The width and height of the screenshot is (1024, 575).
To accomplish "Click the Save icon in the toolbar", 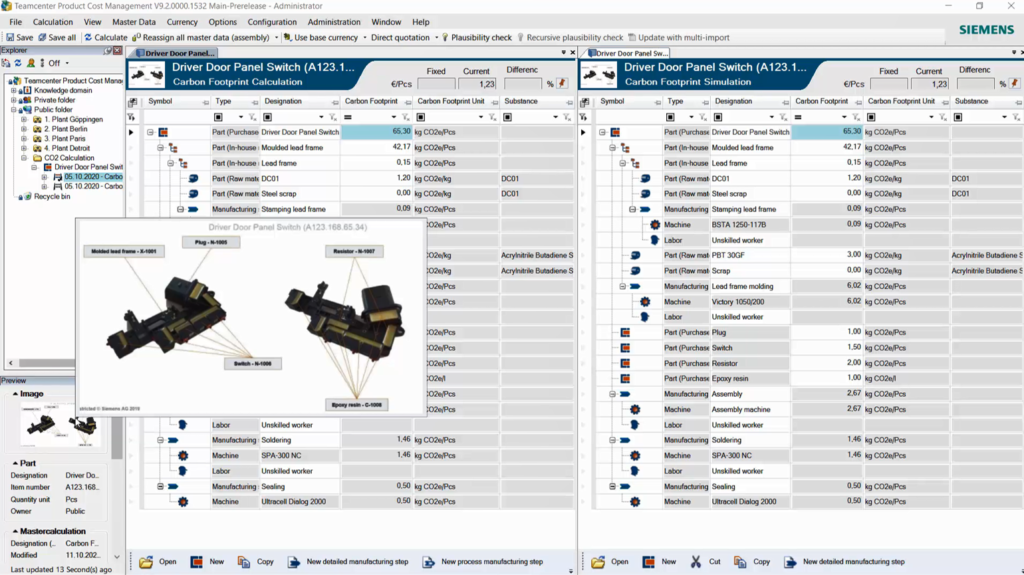I will tap(10, 37).
